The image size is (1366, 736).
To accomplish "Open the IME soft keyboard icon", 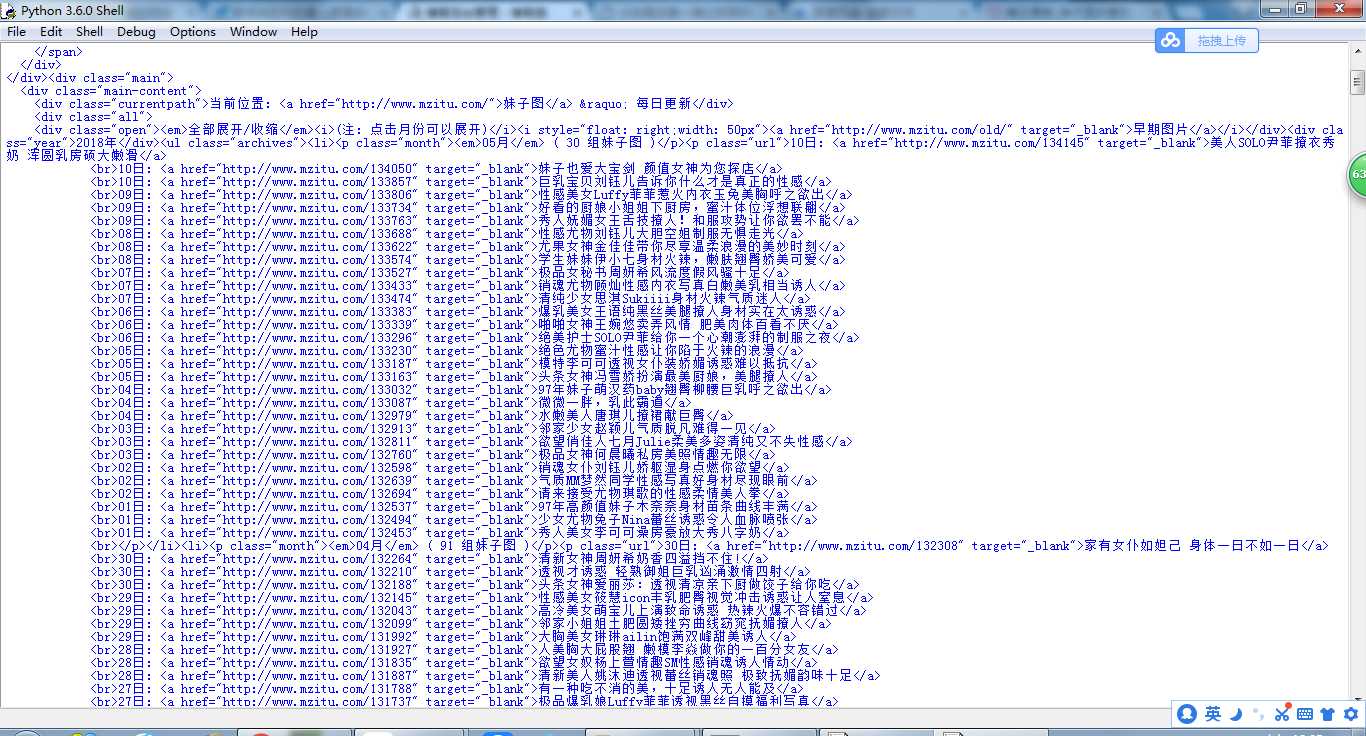I will point(1305,714).
